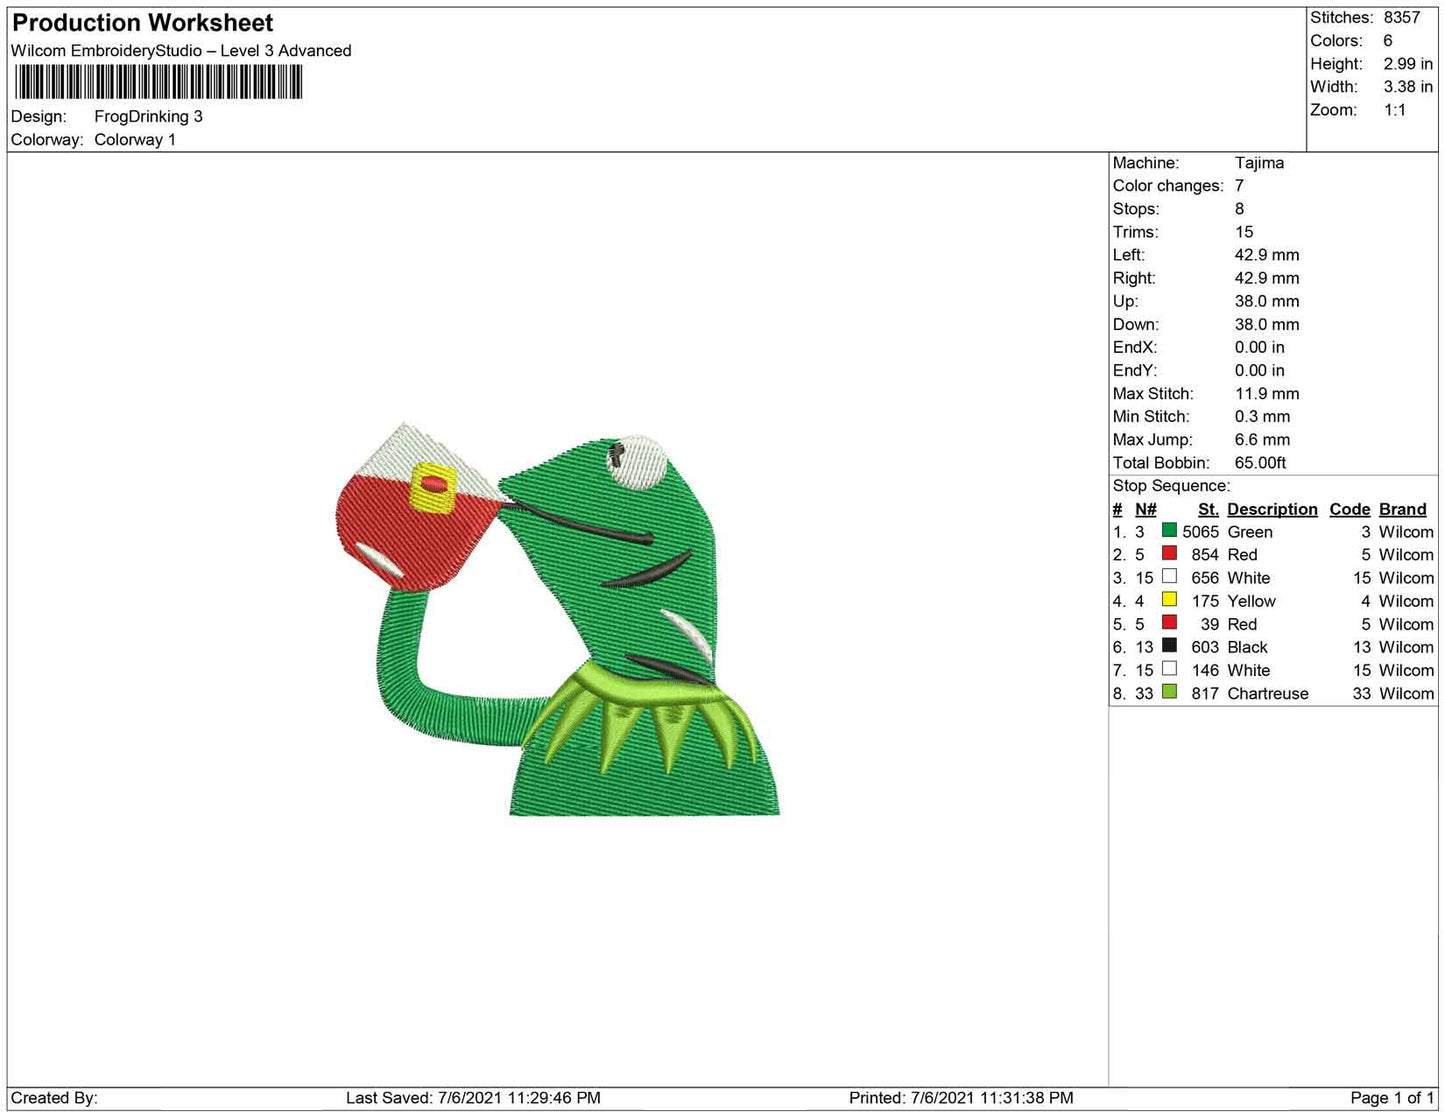Click the yellow button detail on the cup
The height and width of the screenshot is (1112, 1445).
[434, 483]
